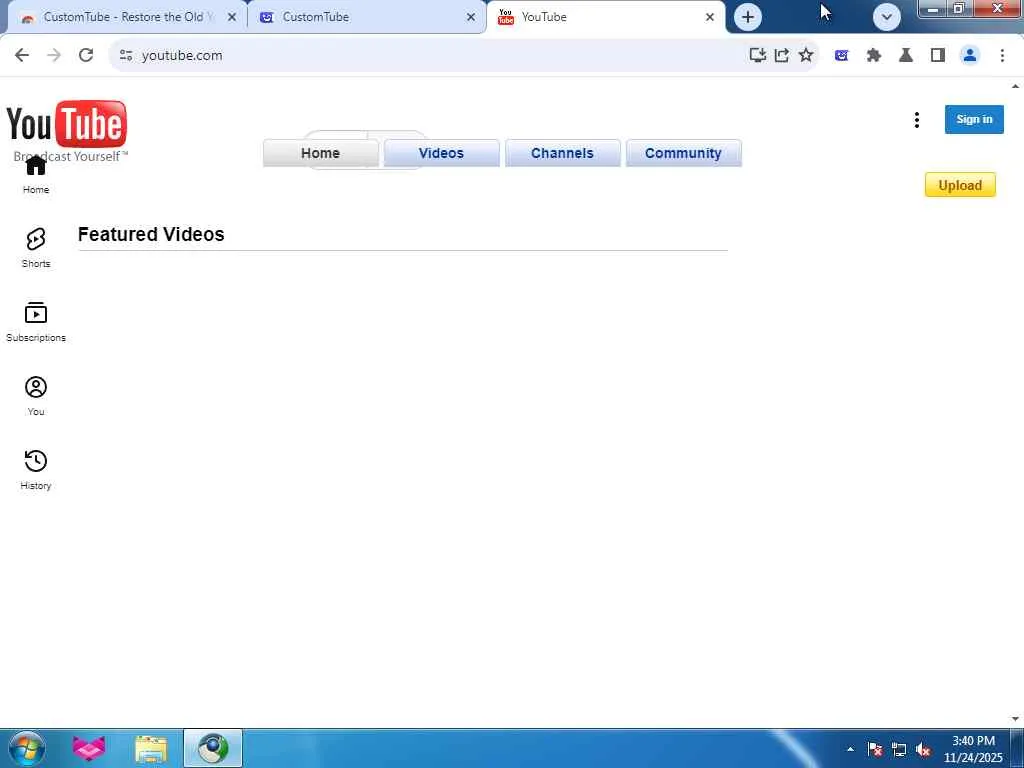Open Chrome Labs flask icon
This screenshot has height=768, width=1024.
(906, 56)
